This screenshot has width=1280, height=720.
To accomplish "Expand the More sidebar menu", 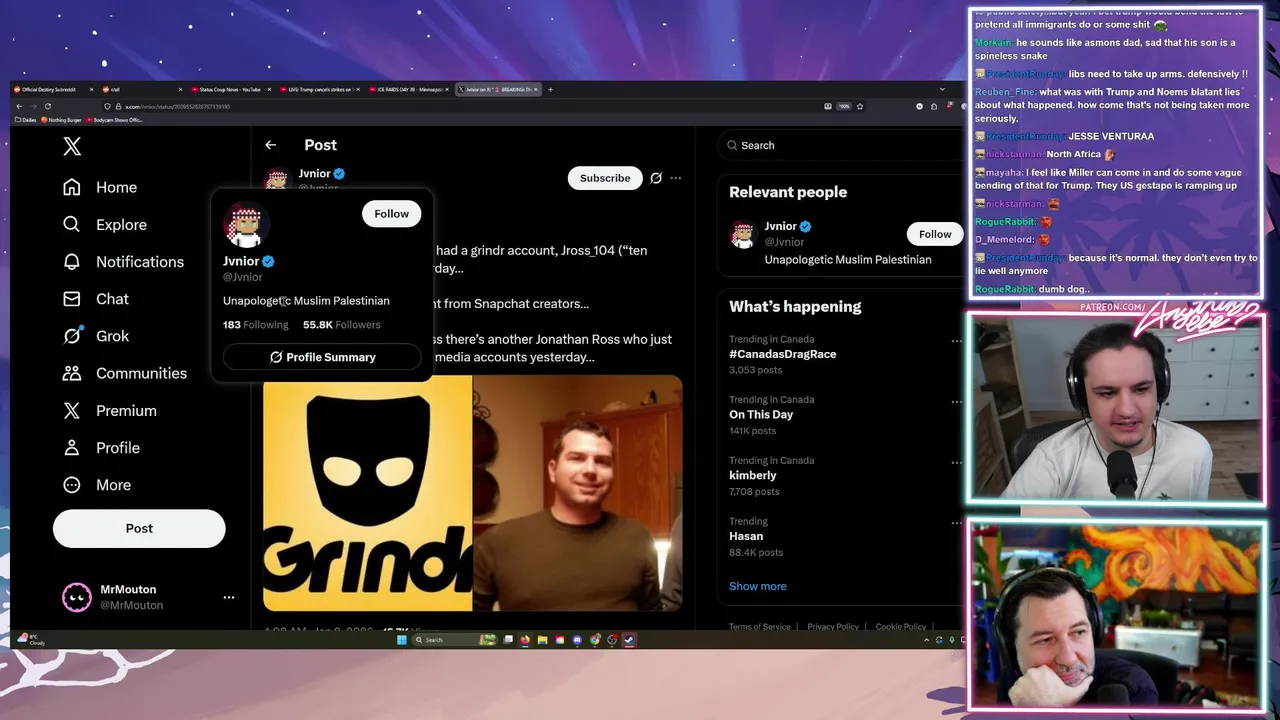I will [97, 485].
